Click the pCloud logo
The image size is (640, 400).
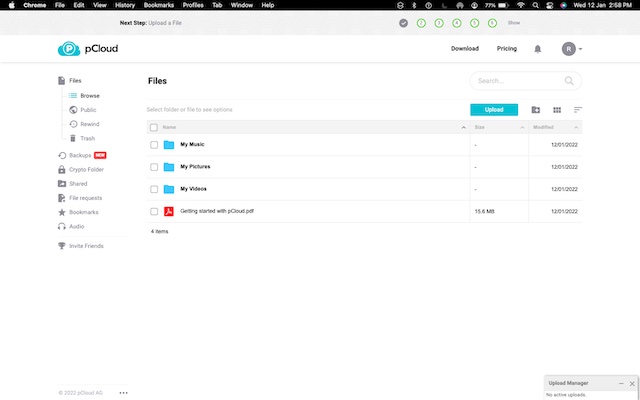pos(88,49)
